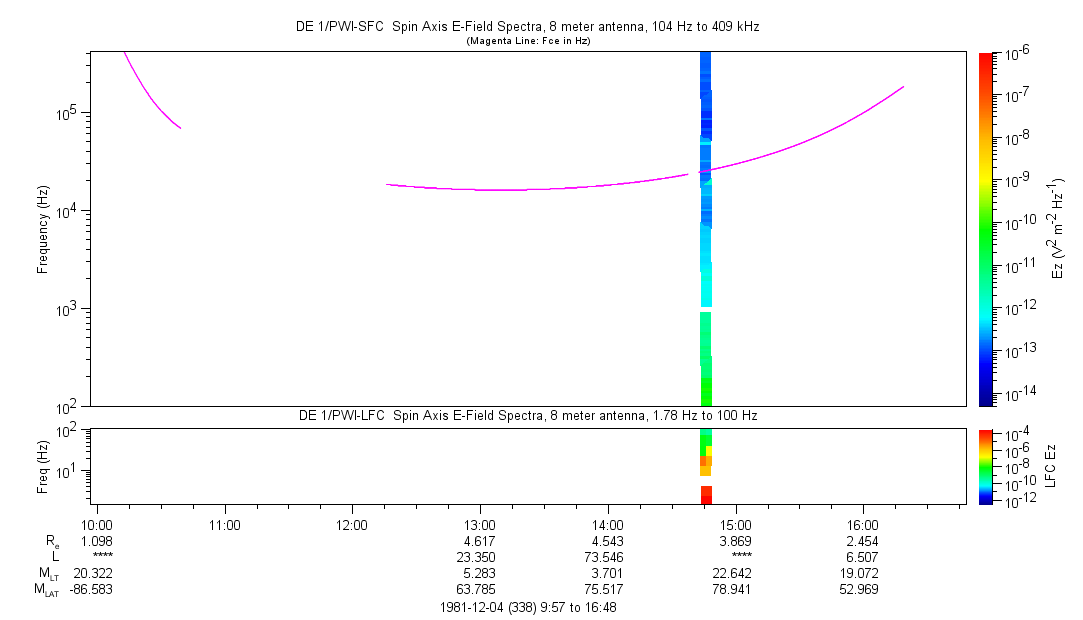Click the LFC Ez colorbar
Image resolution: width=1083 pixels, height=620 pixels.
coord(986,466)
